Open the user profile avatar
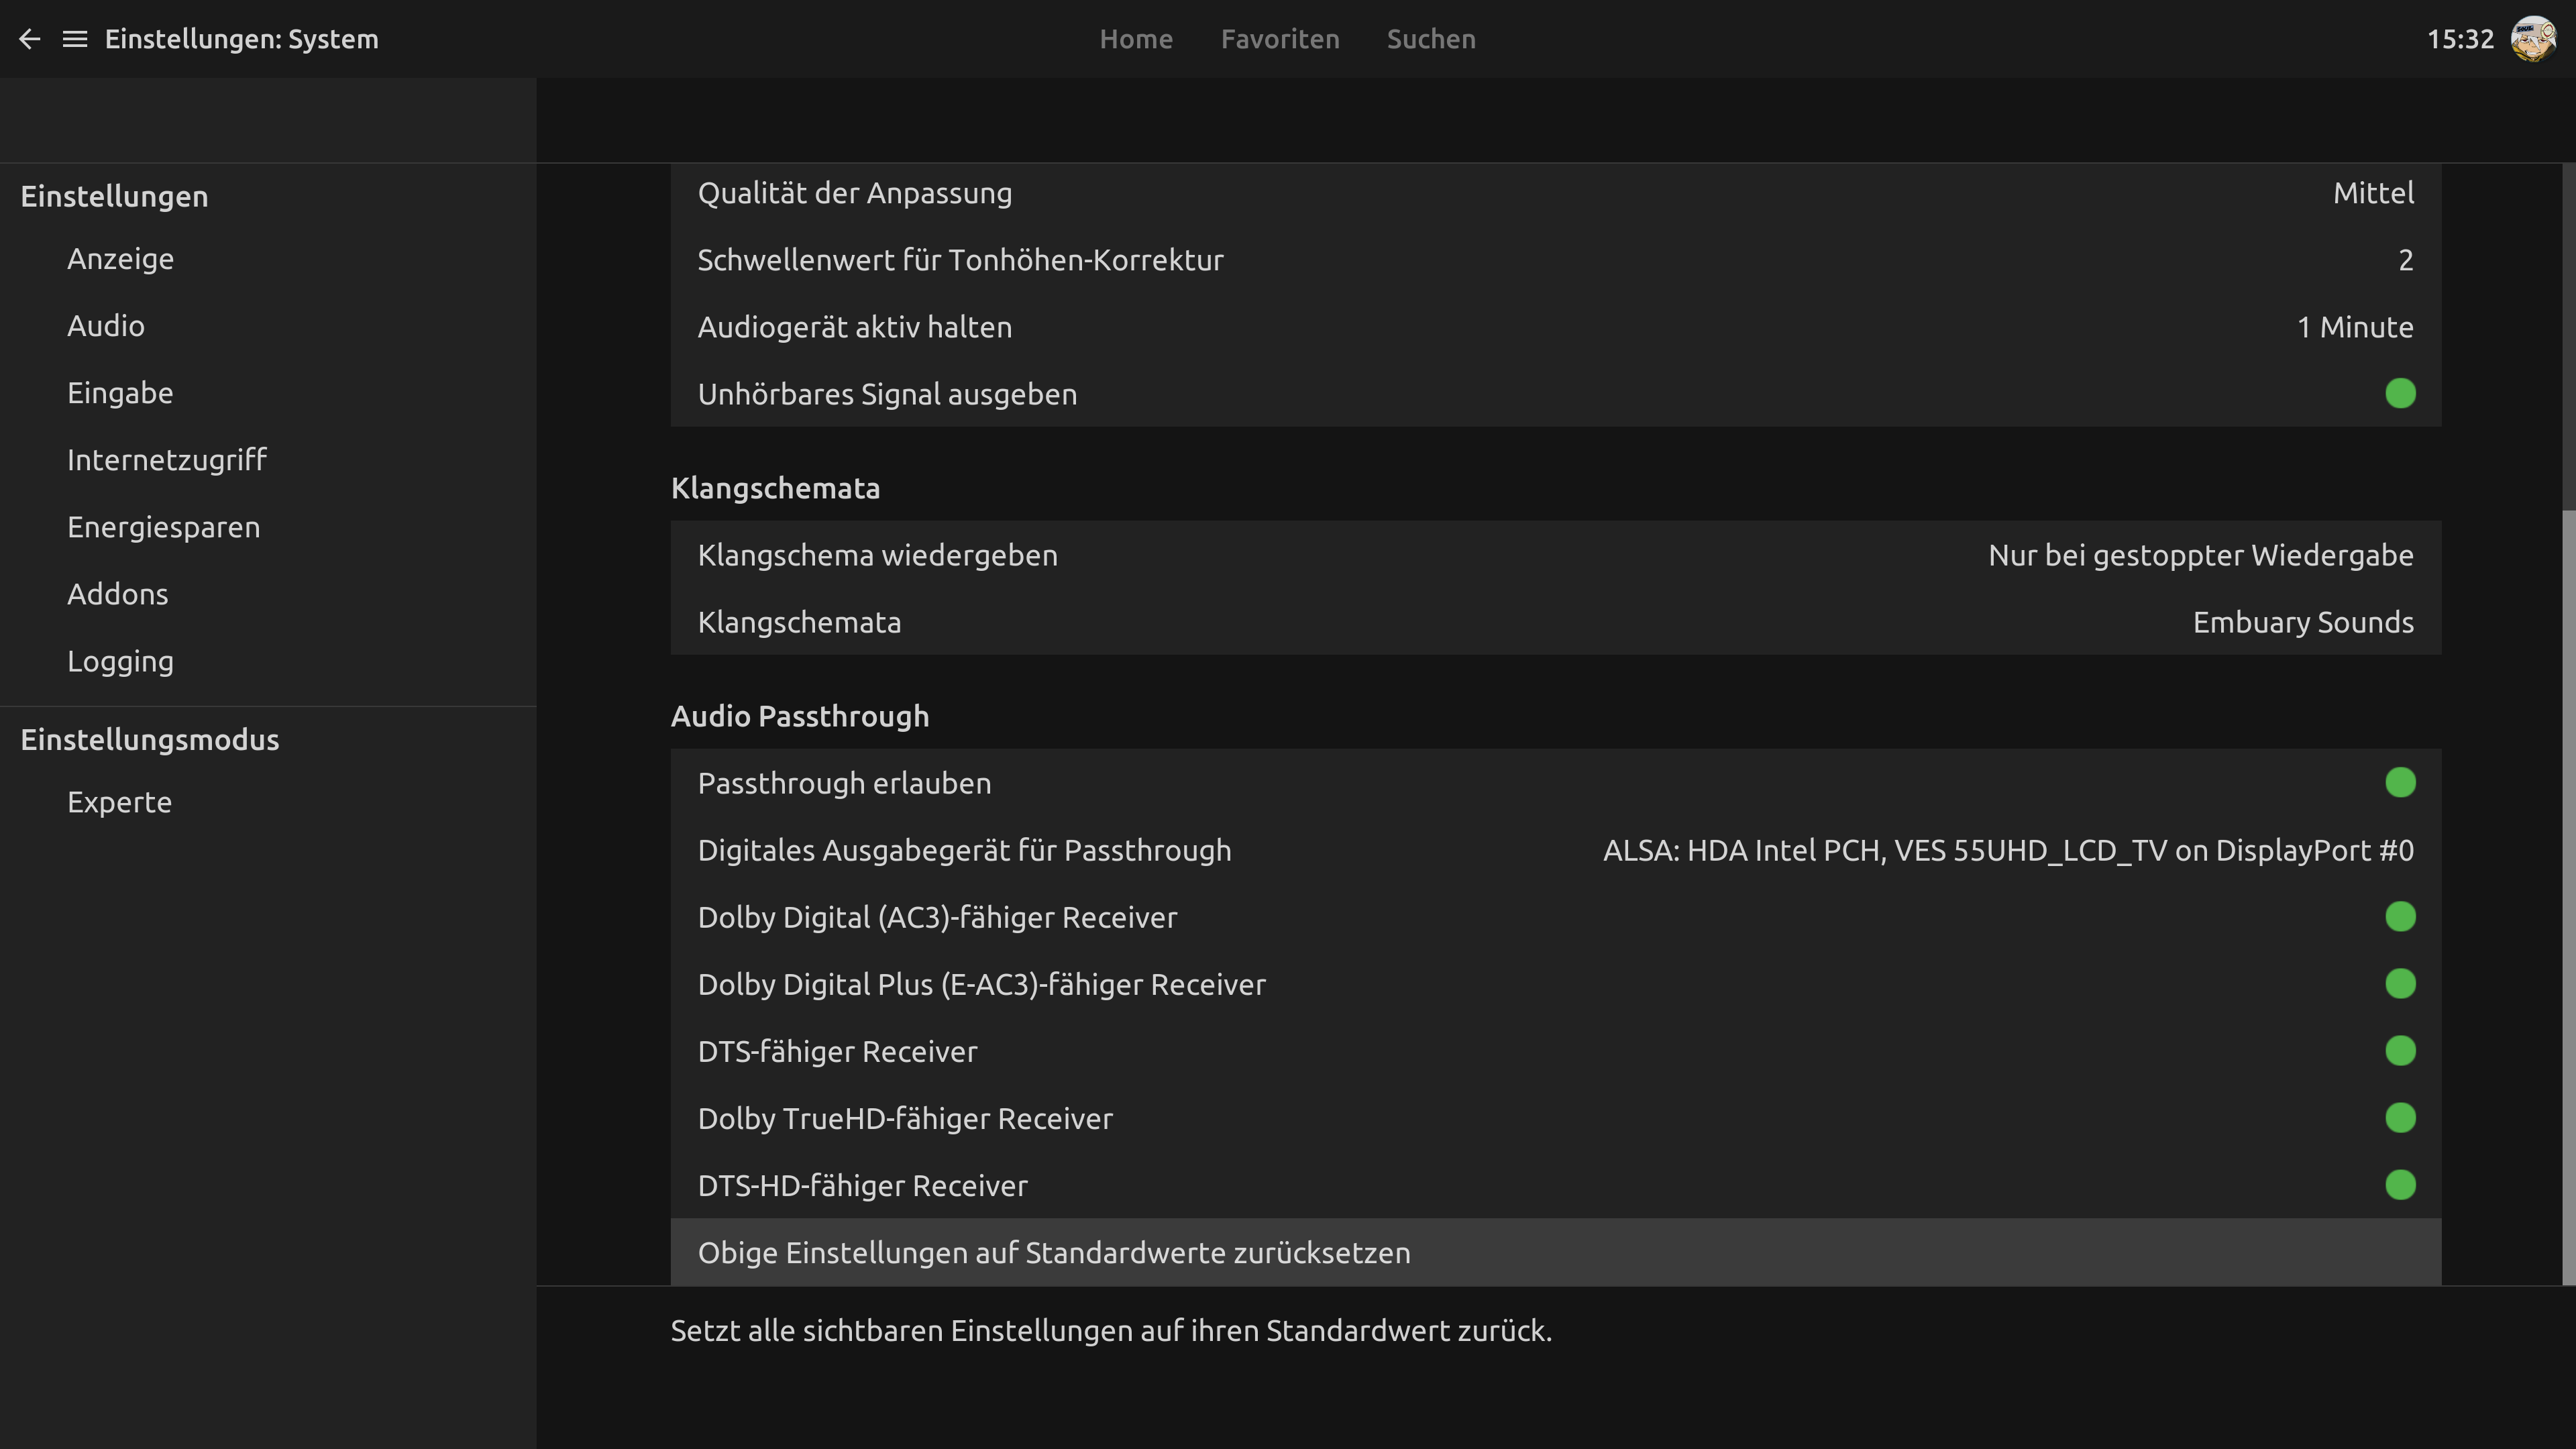Screen dimensions: 2576x1449 (x=2534, y=39)
